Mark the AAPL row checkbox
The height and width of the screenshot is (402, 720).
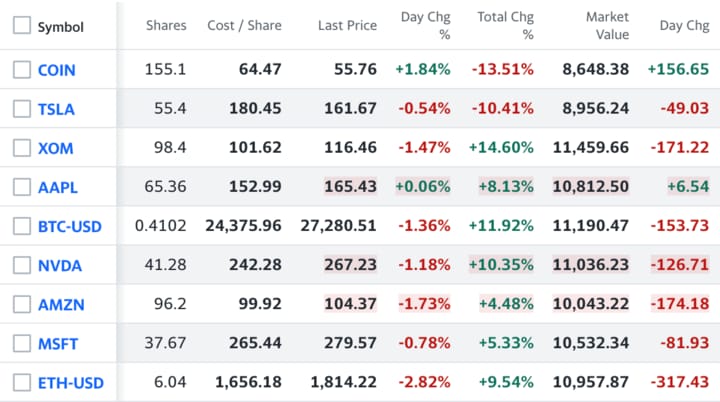22,187
